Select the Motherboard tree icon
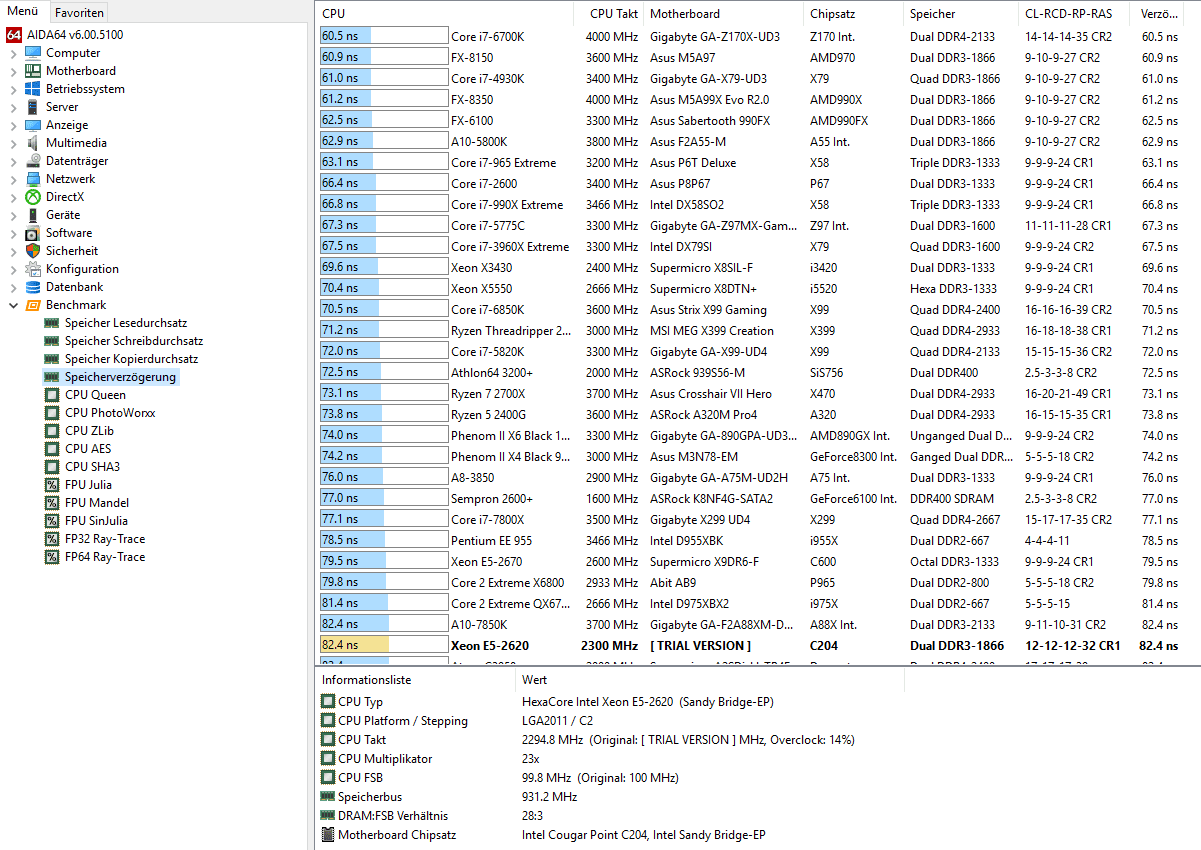Viewport: 1201px width, 850px height. pos(33,71)
